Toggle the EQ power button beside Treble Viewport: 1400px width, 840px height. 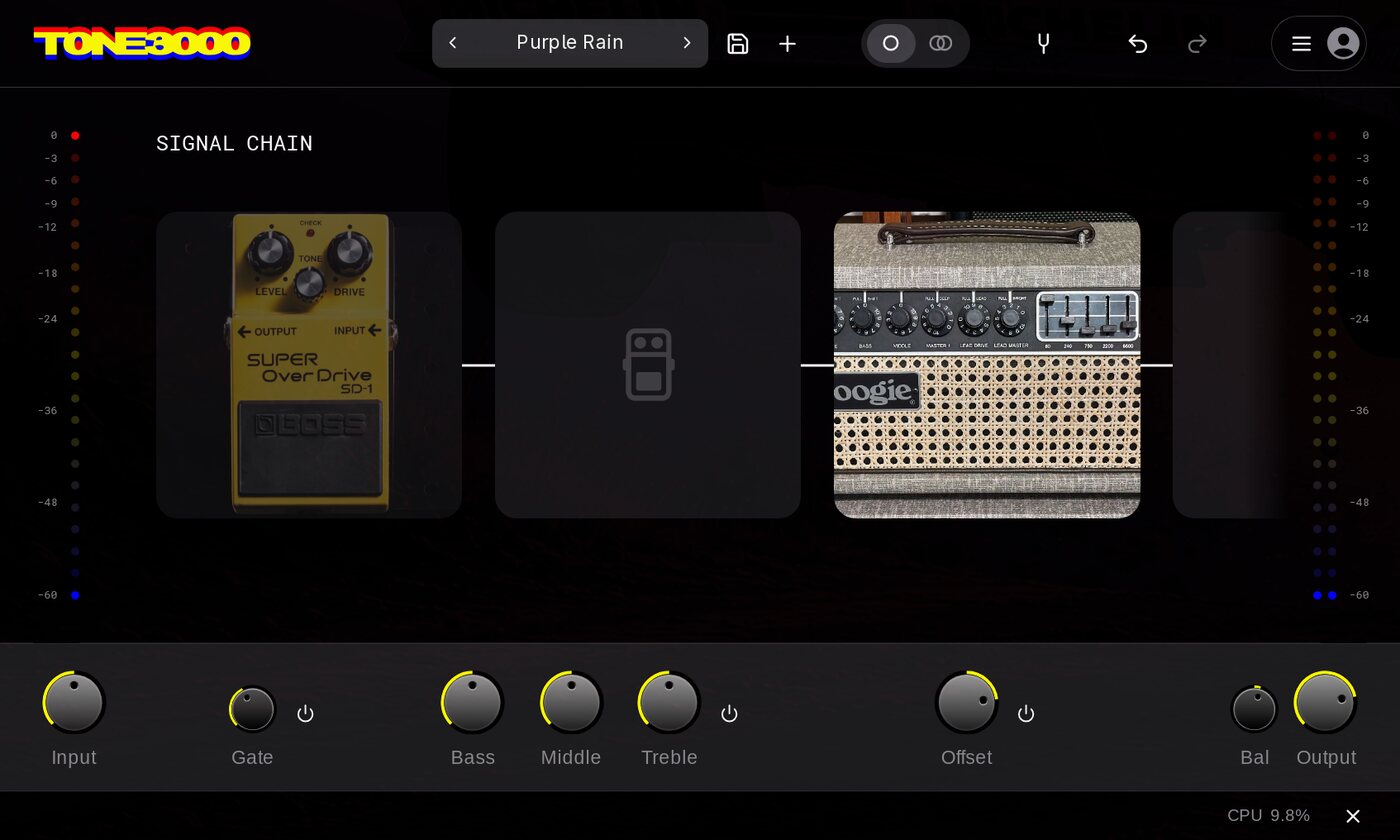[x=730, y=713]
